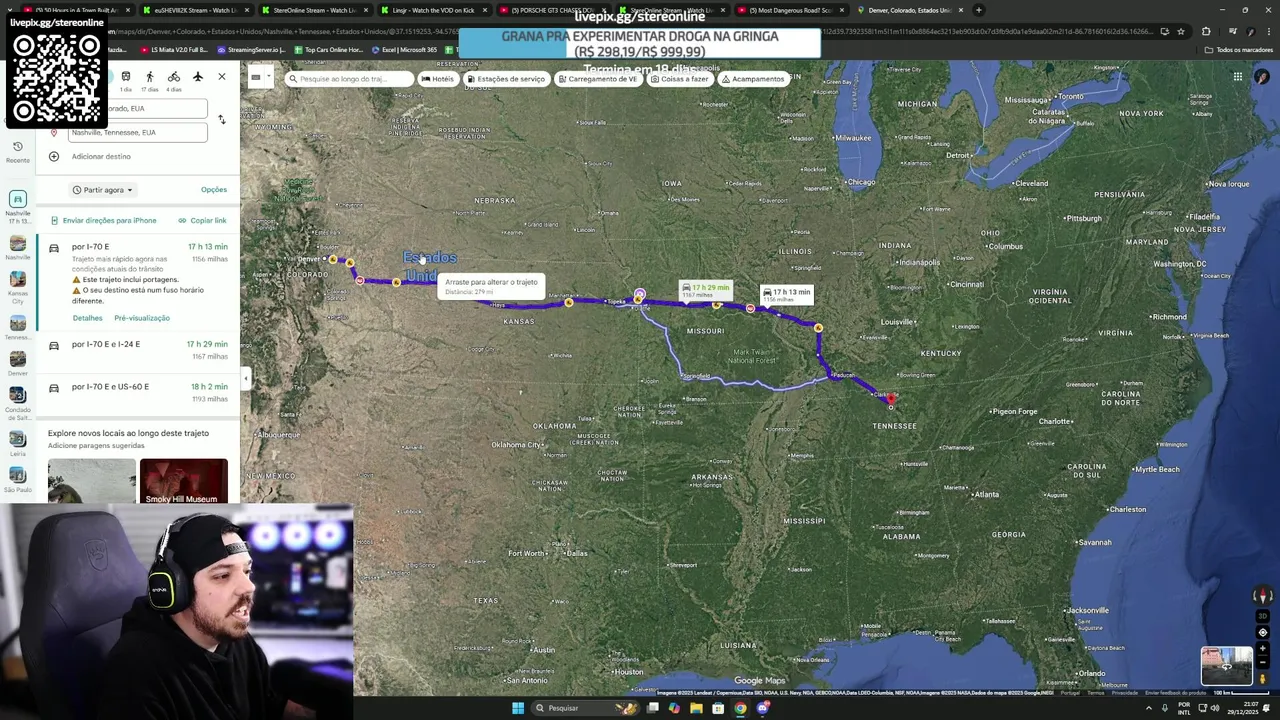Select walking travel mode icon
This screenshot has height=720, width=1280.
tap(150, 77)
